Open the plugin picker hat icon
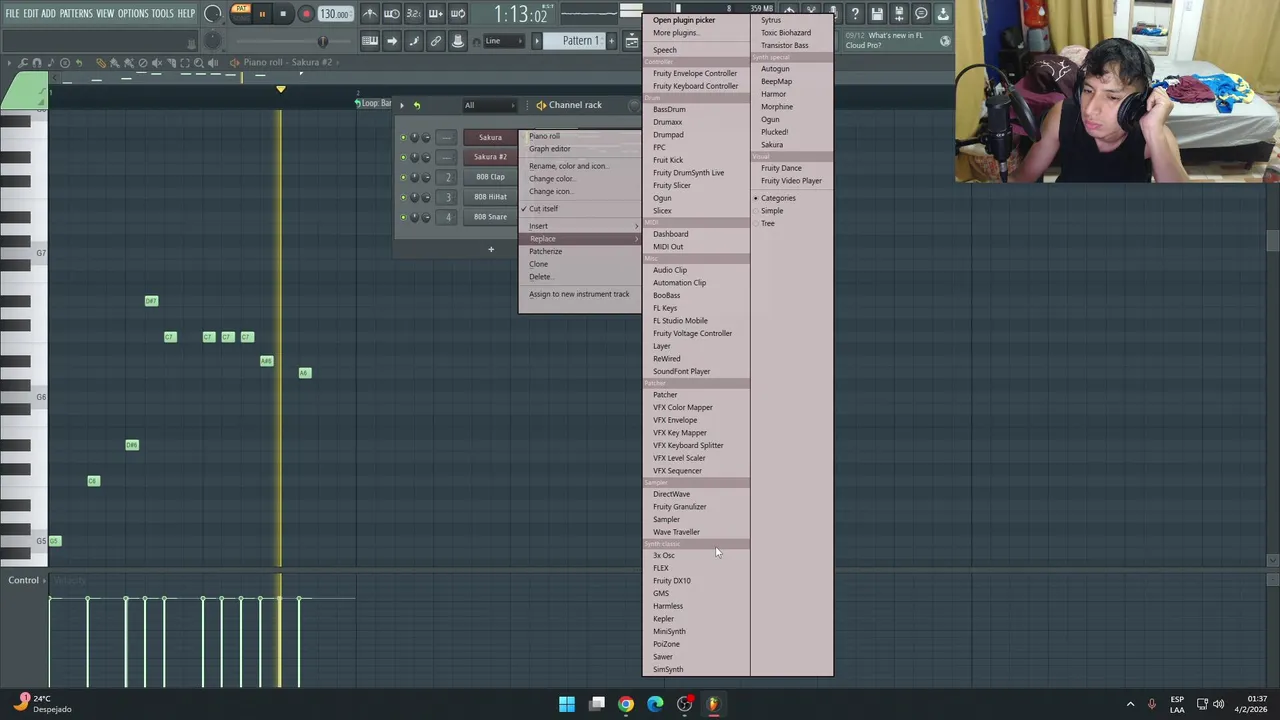1280x720 pixels. point(458,41)
